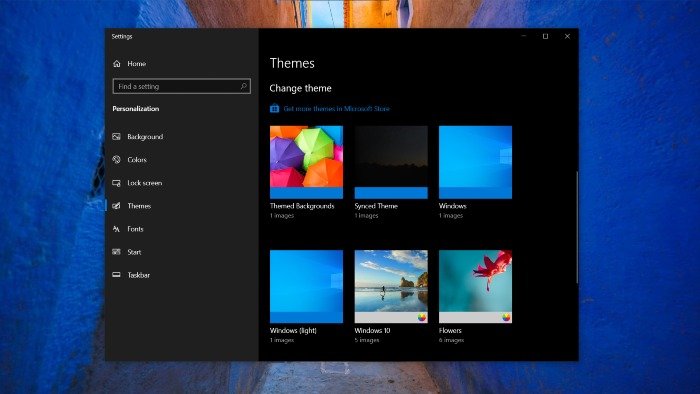The height and width of the screenshot is (394, 700).
Task: Click the 5 images text under Windows 10
Action: coord(367,340)
